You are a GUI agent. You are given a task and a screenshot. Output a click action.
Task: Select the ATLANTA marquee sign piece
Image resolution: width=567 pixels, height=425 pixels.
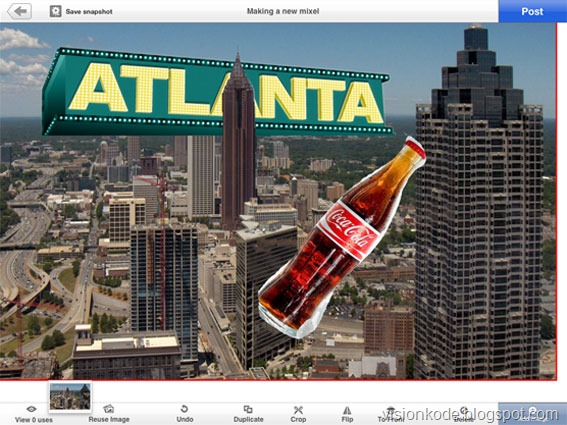click(x=217, y=93)
